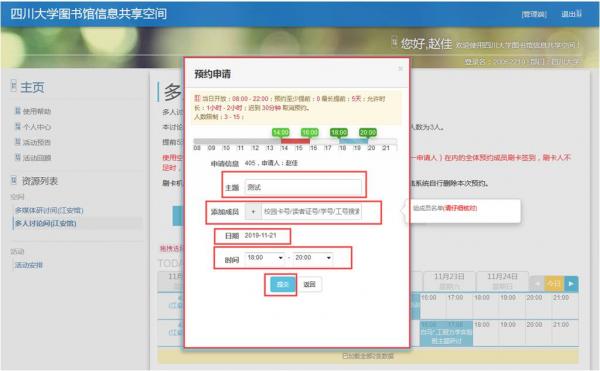Image resolution: width=600 pixels, height=371 pixels.
Task: Switch to the 11月23日 date tab
Action: (x=449, y=281)
